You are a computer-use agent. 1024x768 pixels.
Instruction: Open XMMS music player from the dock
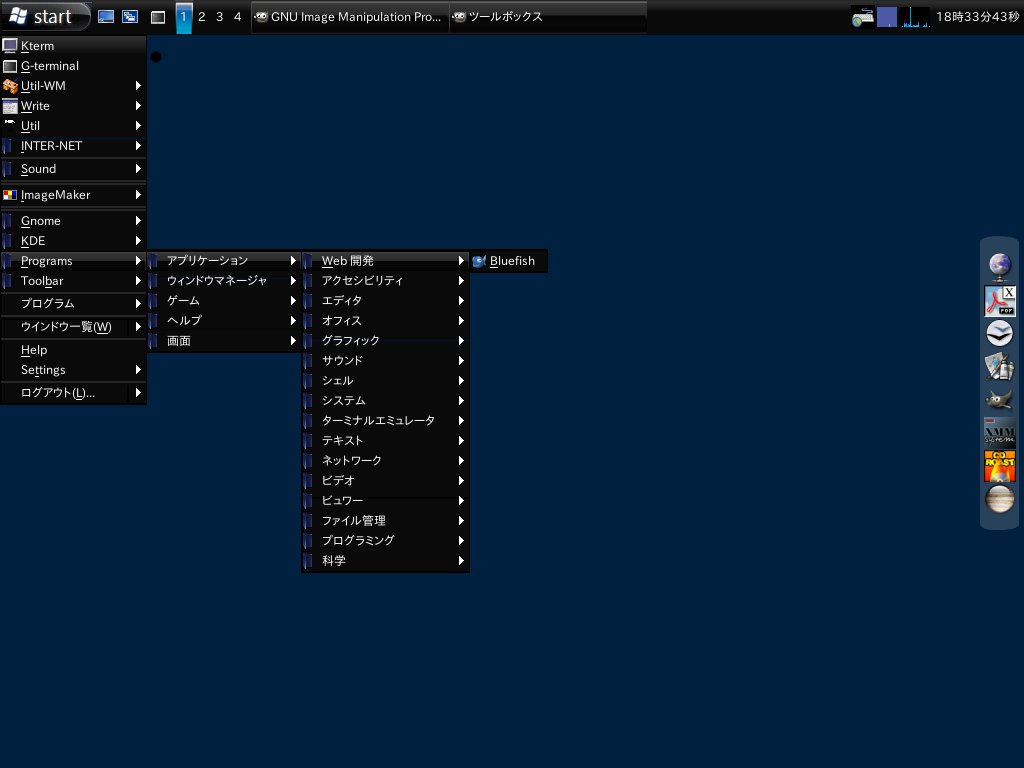click(999, 434)
